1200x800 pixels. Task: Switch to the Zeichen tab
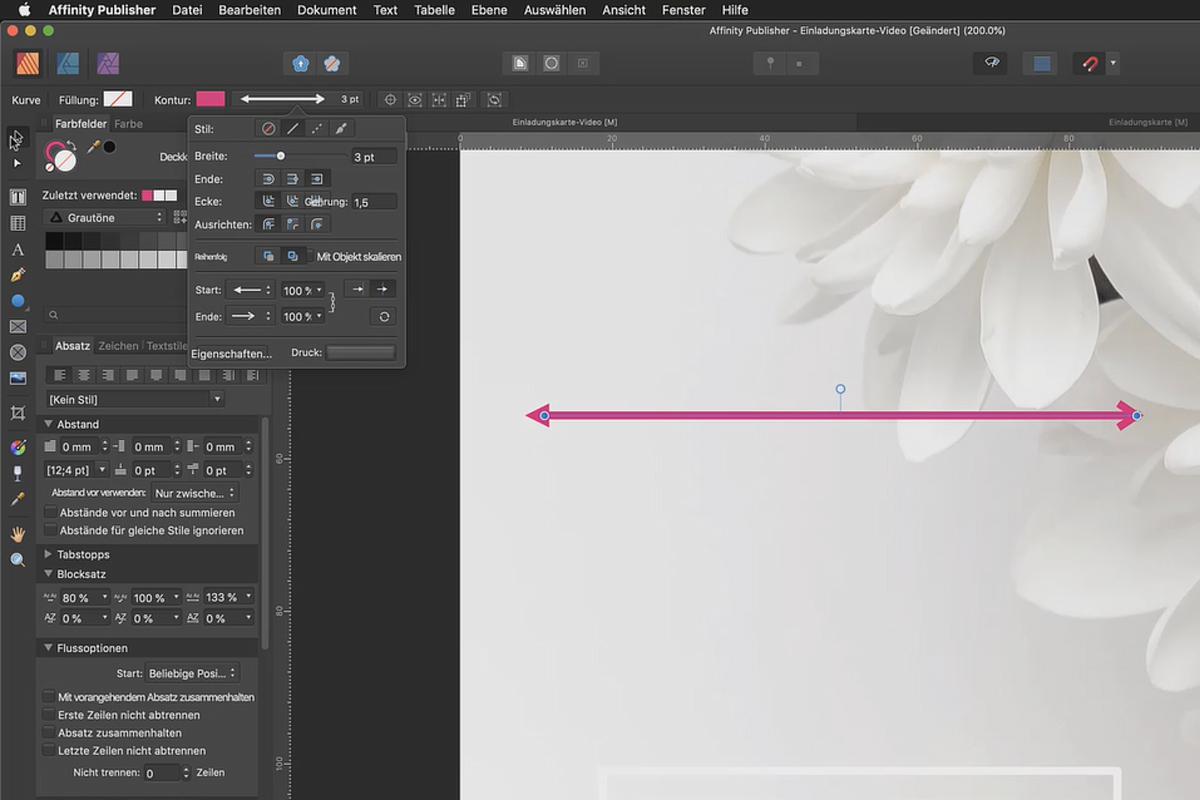click(x=117, y=345)
